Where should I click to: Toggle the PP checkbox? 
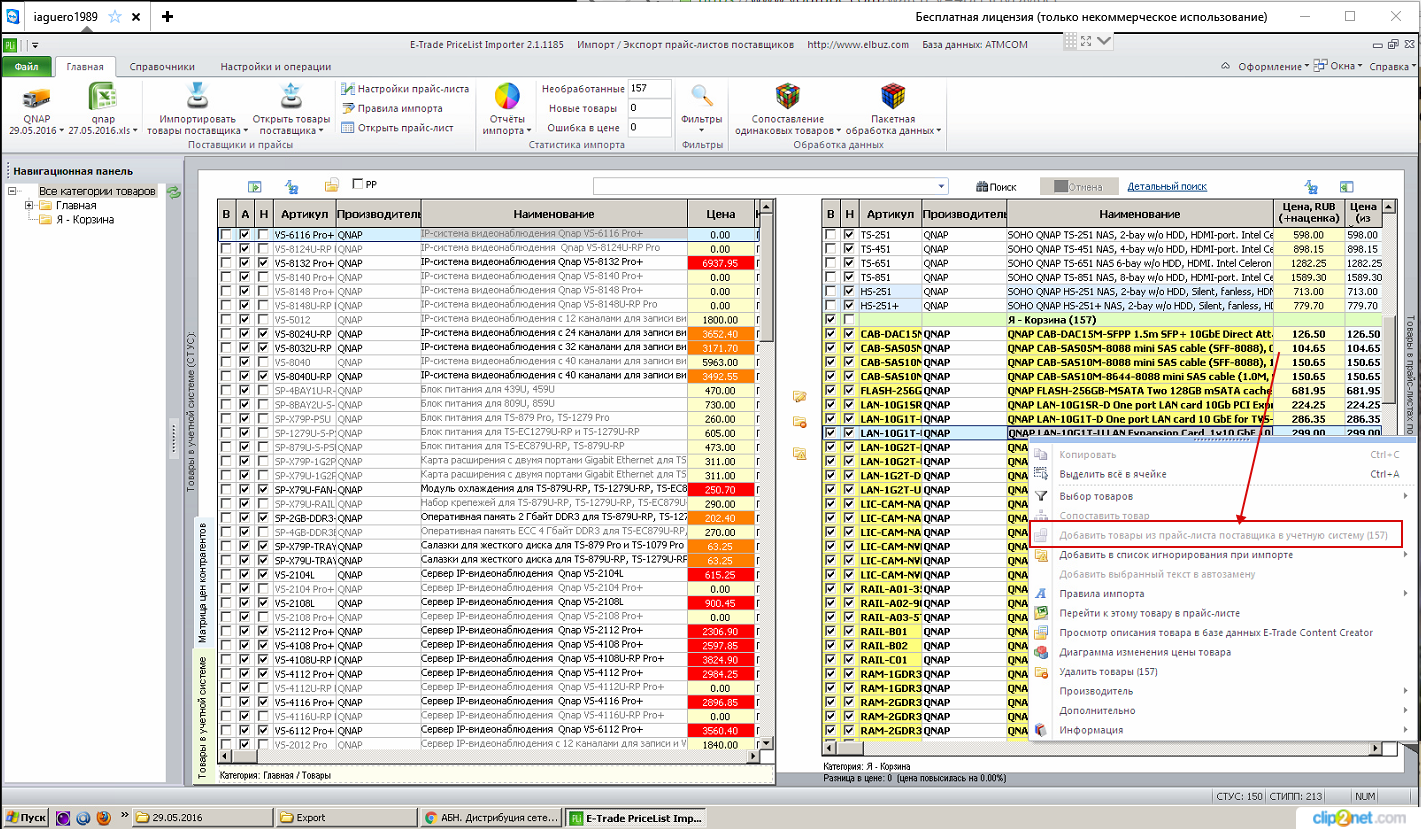(x=359, y=184)
